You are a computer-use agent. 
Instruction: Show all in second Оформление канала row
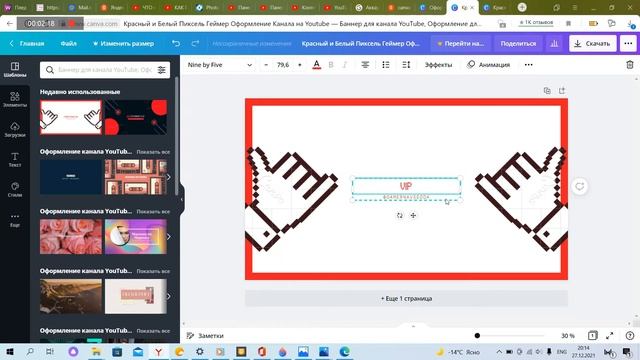click(153, 211)
